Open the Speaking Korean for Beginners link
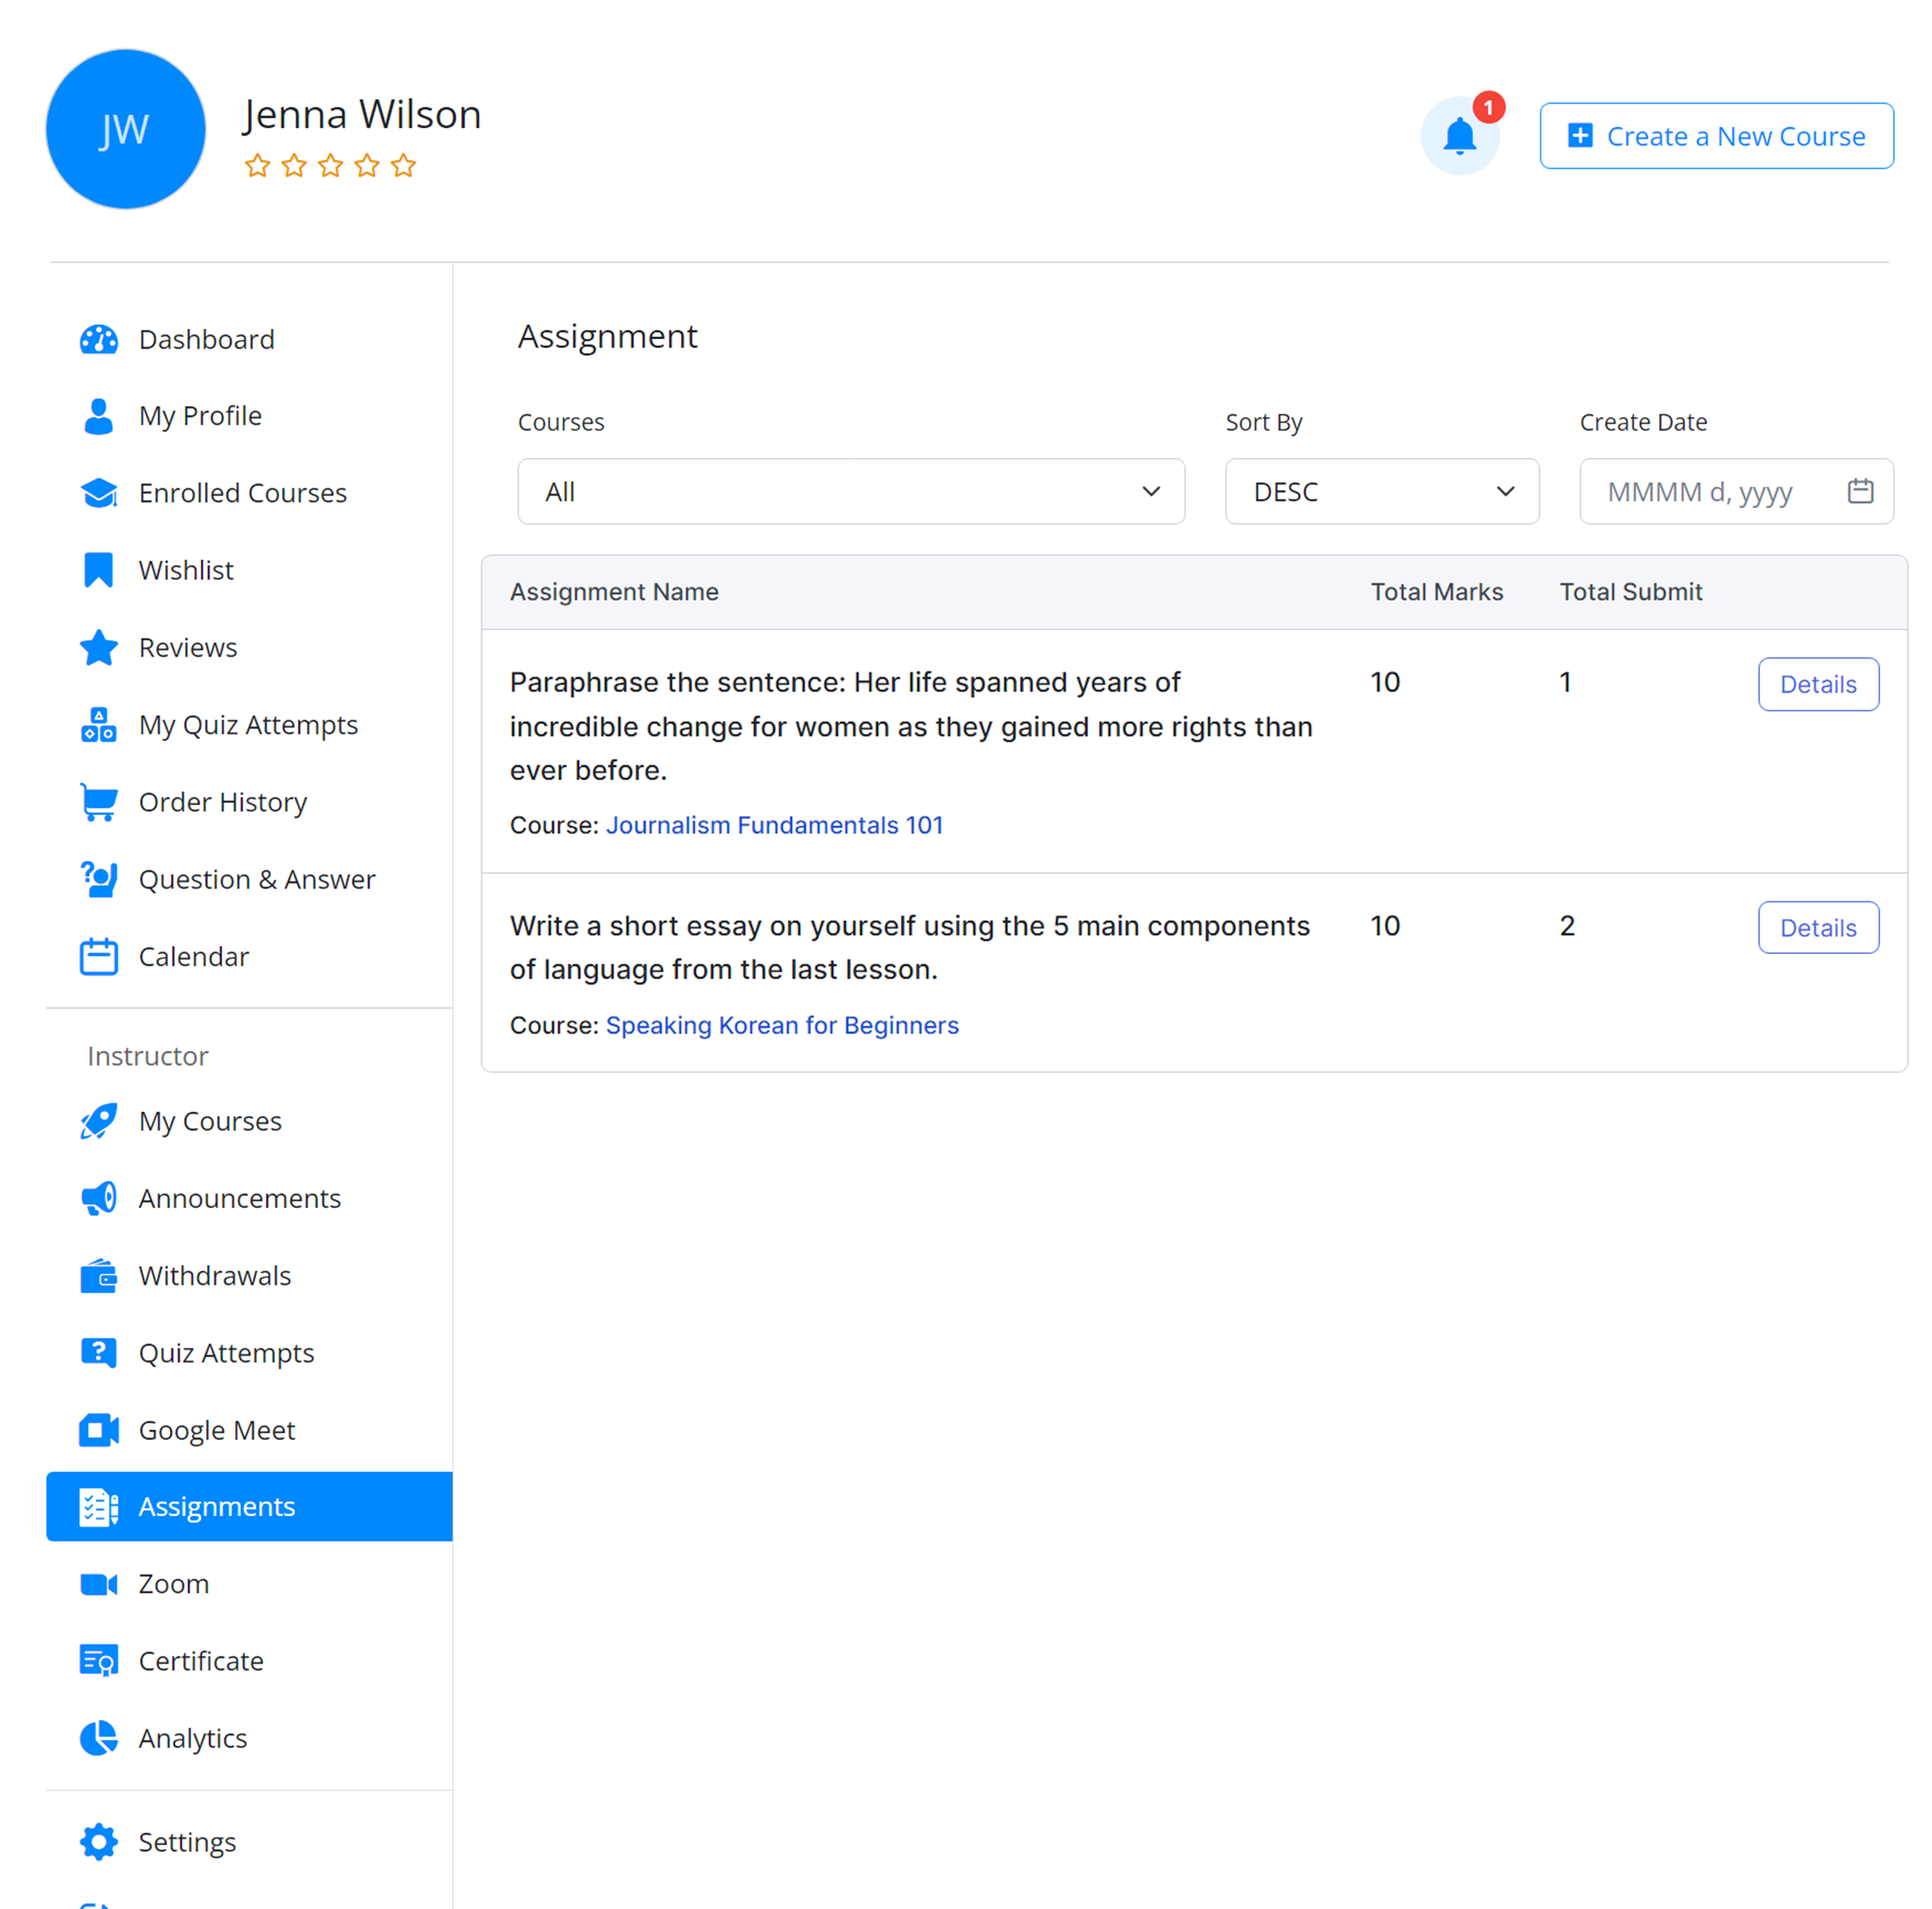 (x=782, y=1025)
